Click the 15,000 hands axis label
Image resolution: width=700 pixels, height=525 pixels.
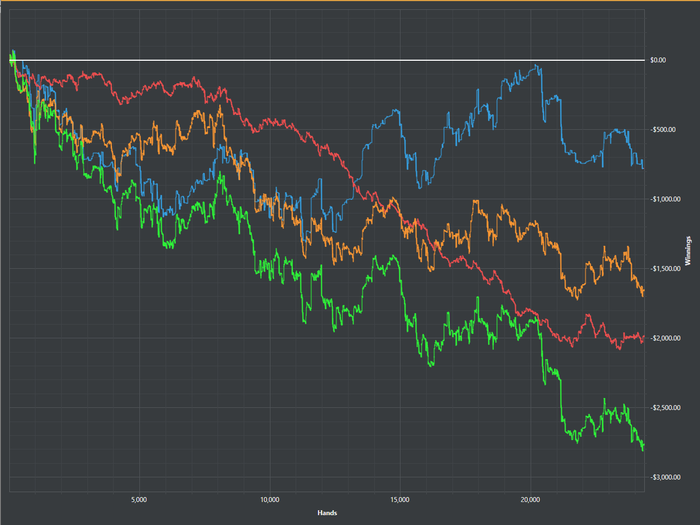pos(400,500)
